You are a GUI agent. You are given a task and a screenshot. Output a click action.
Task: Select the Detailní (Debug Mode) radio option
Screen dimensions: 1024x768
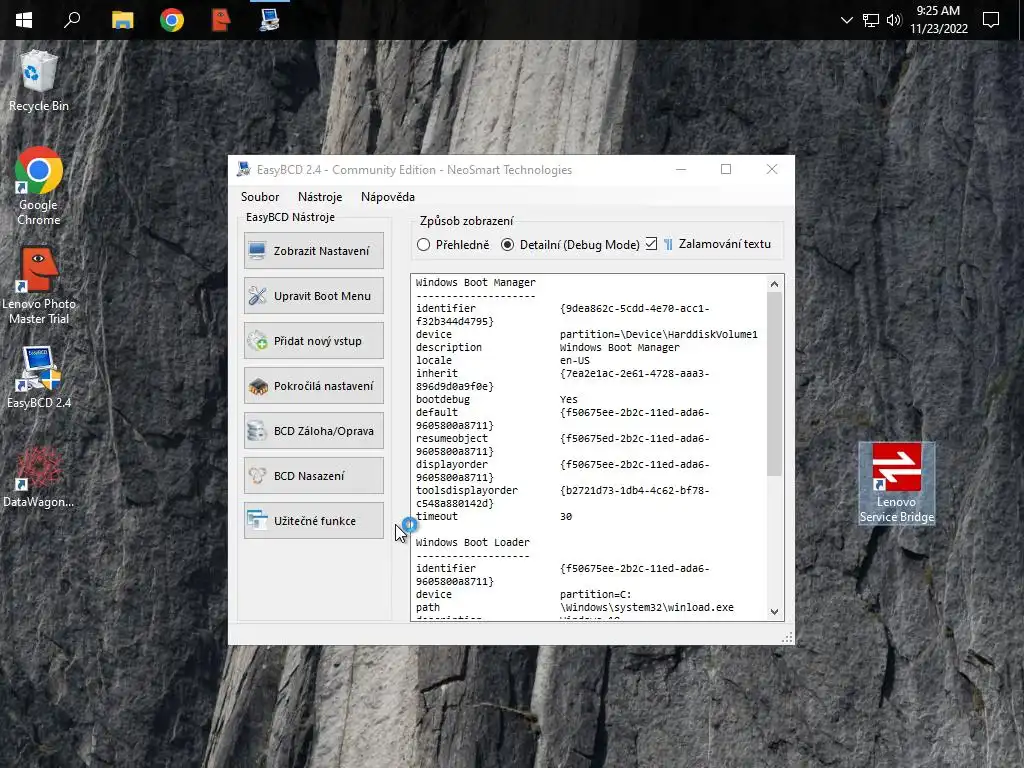click(x=570, y=245)
